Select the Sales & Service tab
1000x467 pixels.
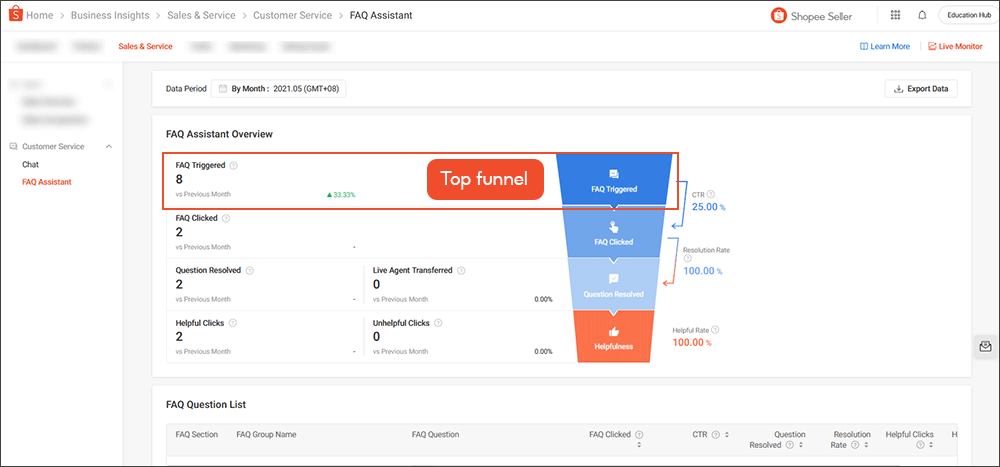(145, 47)
